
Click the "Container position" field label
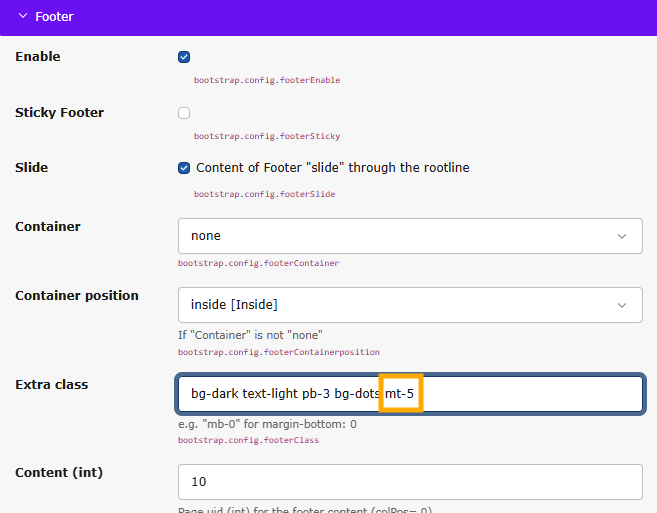[77, 296]
